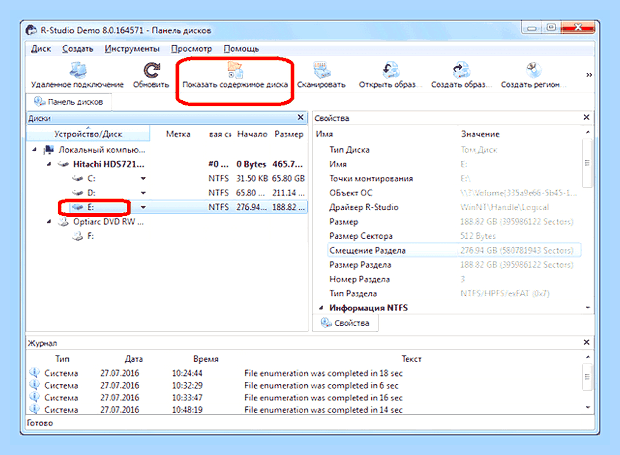Open the Инструменты menu
Viewport: 620px width, 455px height.
tap(132, 49)
